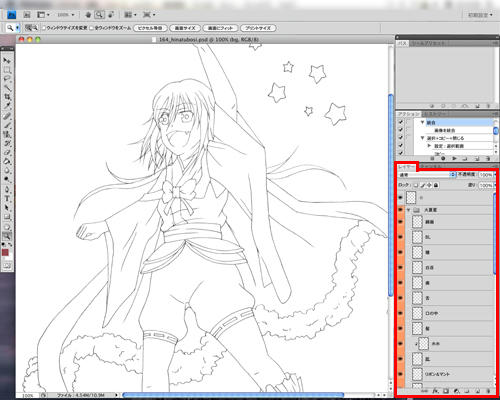Select the Rectangular Marquee tool
The height and width of the screenshot is (400, 500).
tap(7, 69)
